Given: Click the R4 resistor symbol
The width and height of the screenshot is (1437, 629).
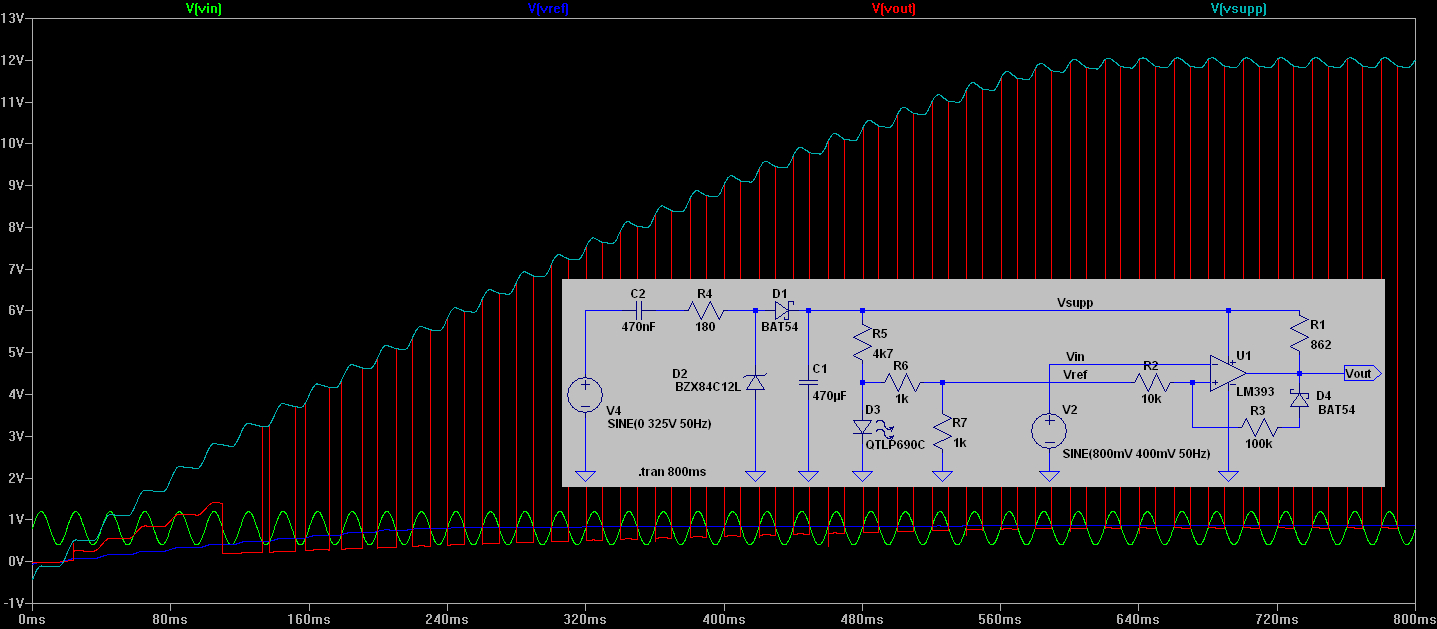Looking at the screenshot, I should [705, 311].
